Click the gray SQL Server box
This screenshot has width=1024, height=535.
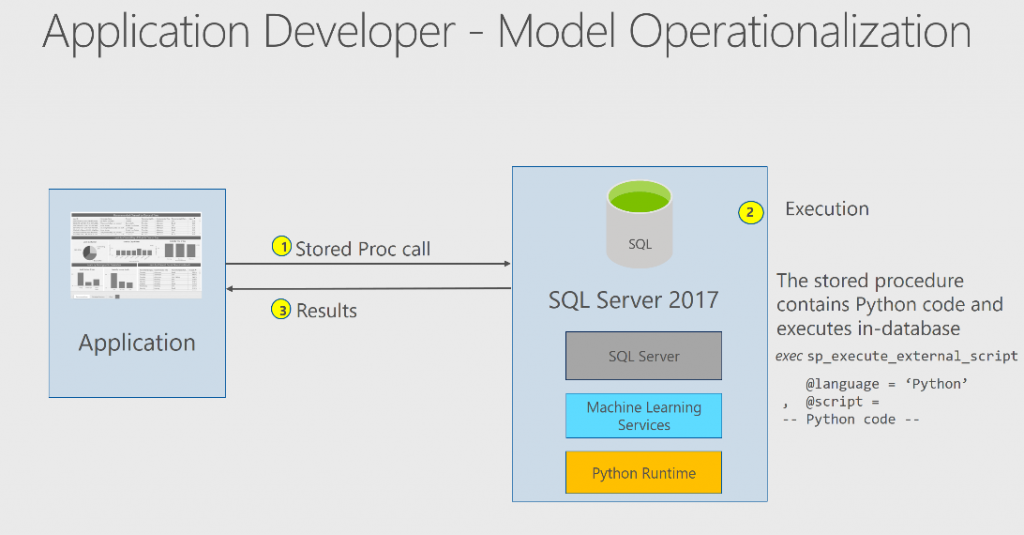tap(643, 356)
